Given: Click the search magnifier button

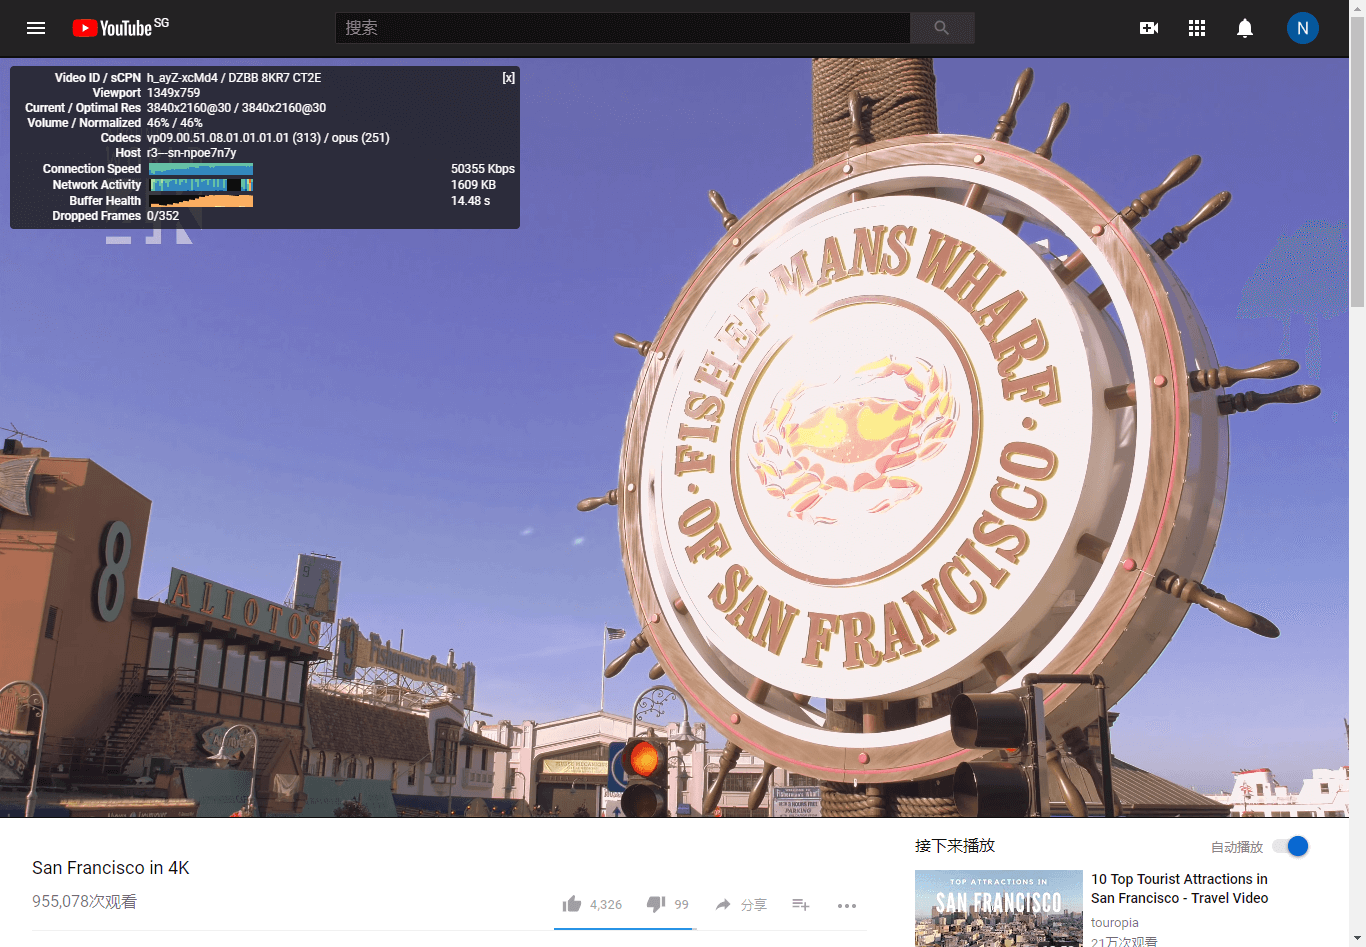Looking at the screenshot, I should point(942,28).
